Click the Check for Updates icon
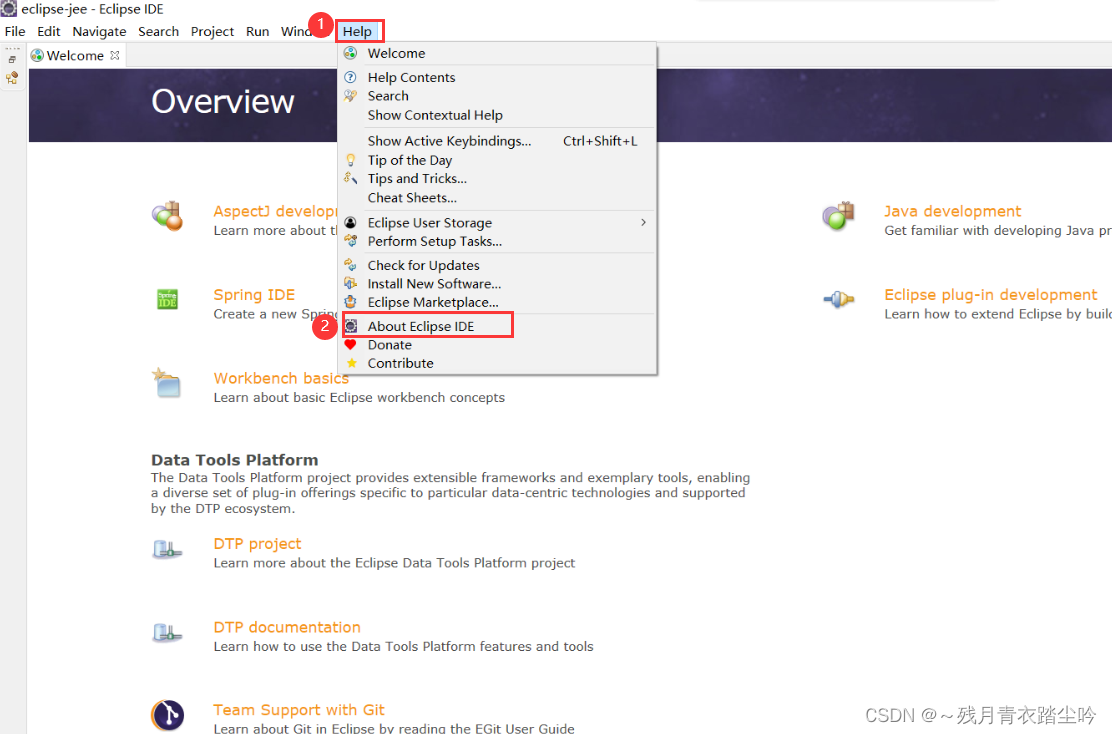1112x734 pixels. [352, 264]
